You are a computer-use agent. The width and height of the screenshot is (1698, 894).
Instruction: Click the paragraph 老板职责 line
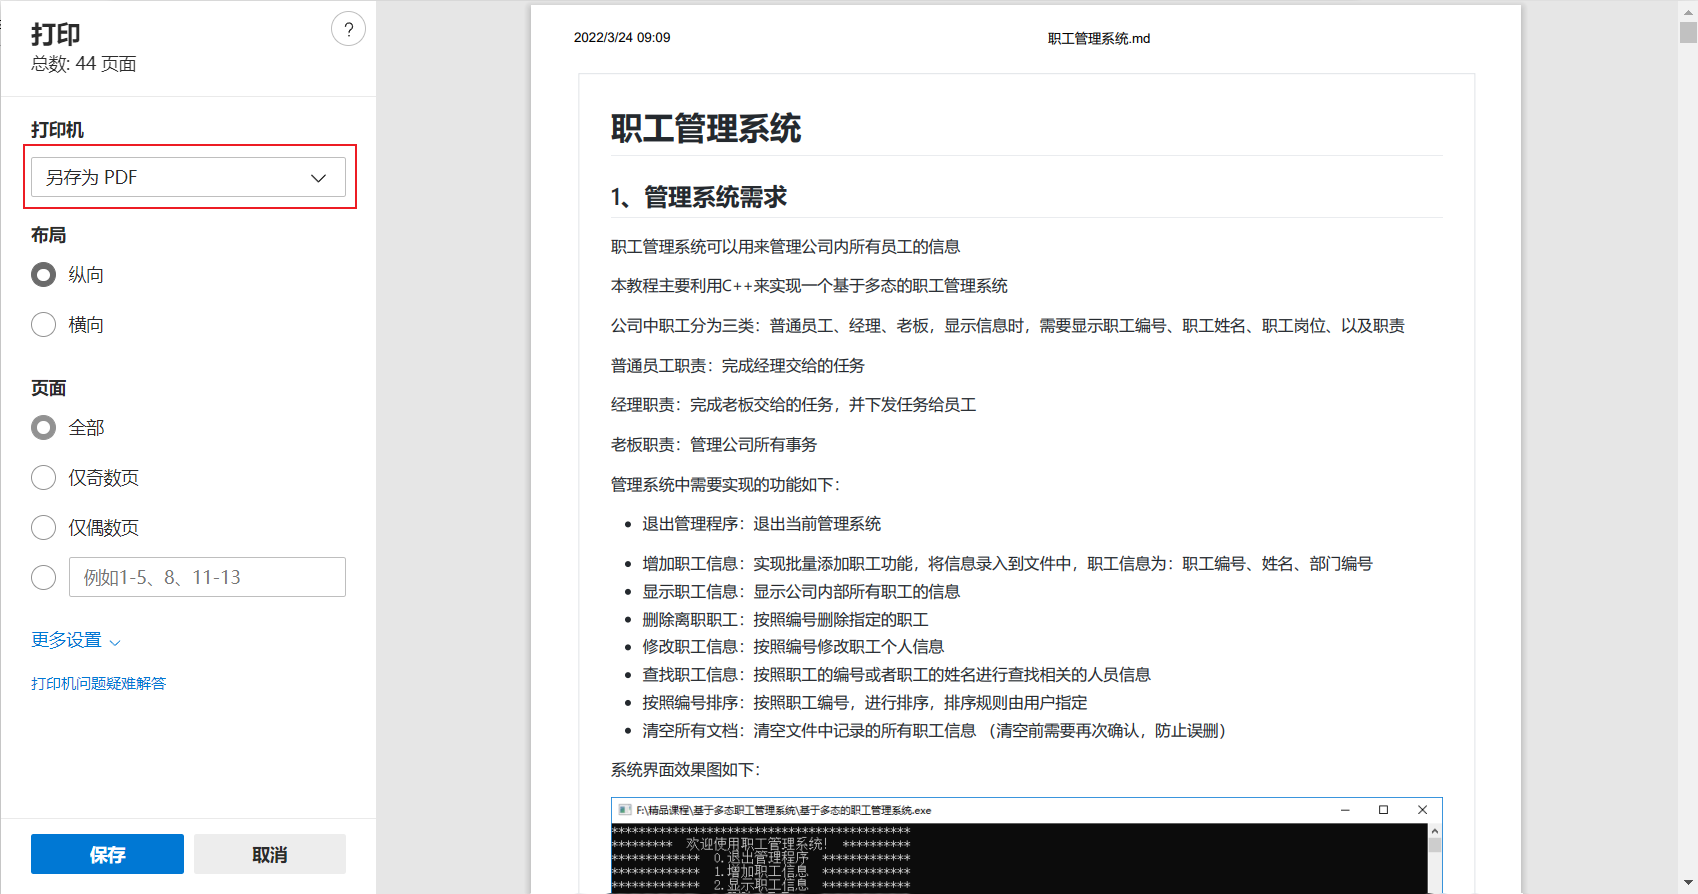click(714, 445)
